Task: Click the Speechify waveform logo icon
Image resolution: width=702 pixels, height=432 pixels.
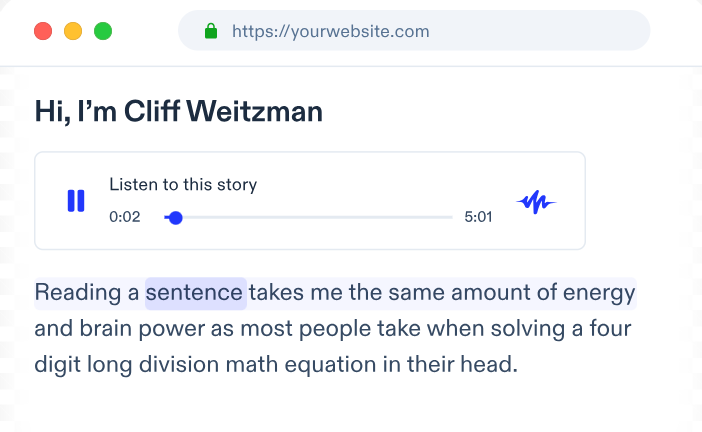Action: point(536,202)
